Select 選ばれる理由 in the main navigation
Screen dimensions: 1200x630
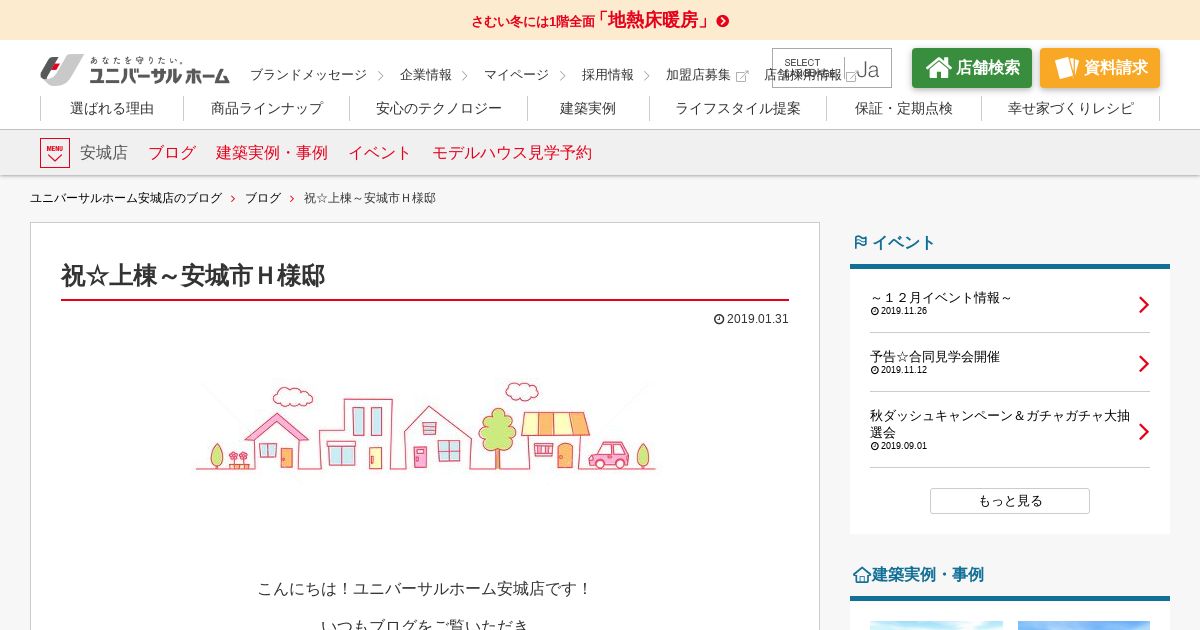pos(112,108)
